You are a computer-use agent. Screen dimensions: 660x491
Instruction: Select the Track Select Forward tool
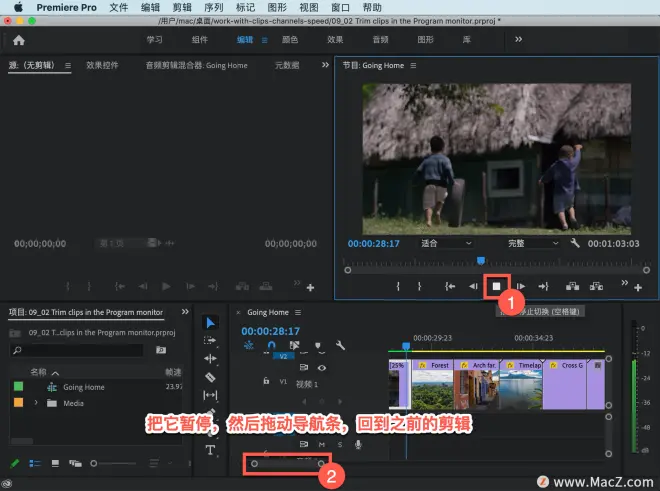[x=210, y=341]
